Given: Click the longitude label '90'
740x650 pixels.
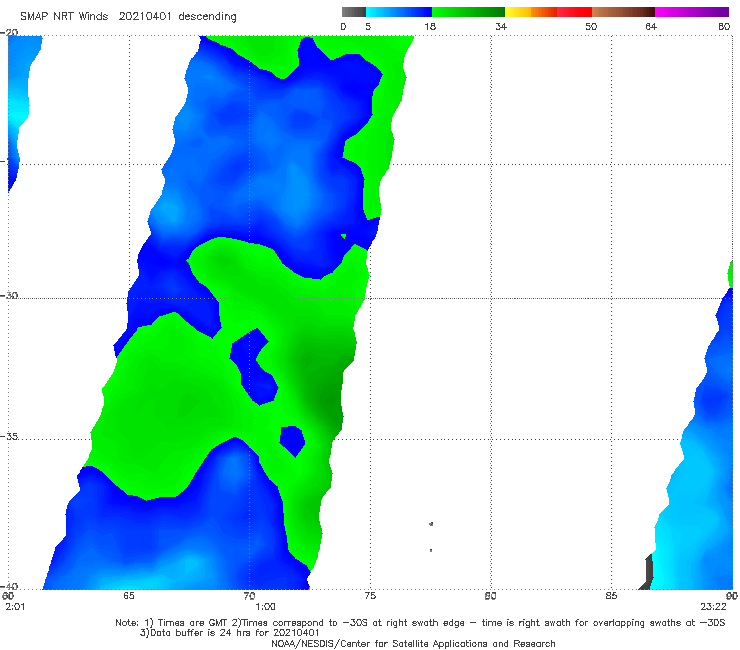Looking at the screenshot, I should pyautogui.click(x=732, y=596).
